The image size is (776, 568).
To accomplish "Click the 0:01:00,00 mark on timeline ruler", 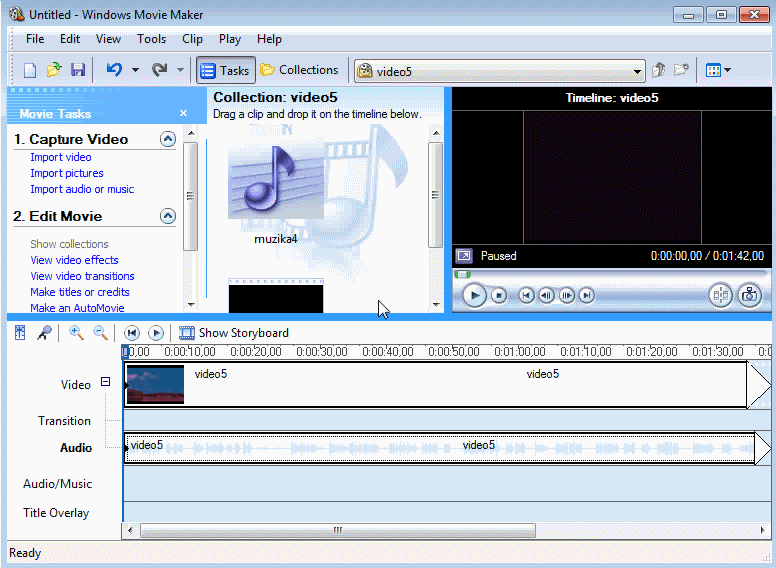I will click(x=520, y=352).
